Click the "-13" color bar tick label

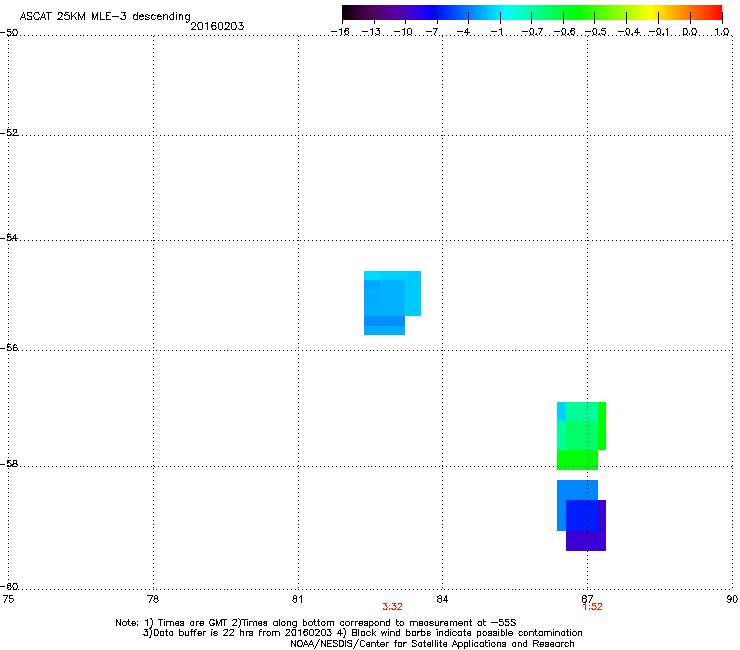pos(371,32)
